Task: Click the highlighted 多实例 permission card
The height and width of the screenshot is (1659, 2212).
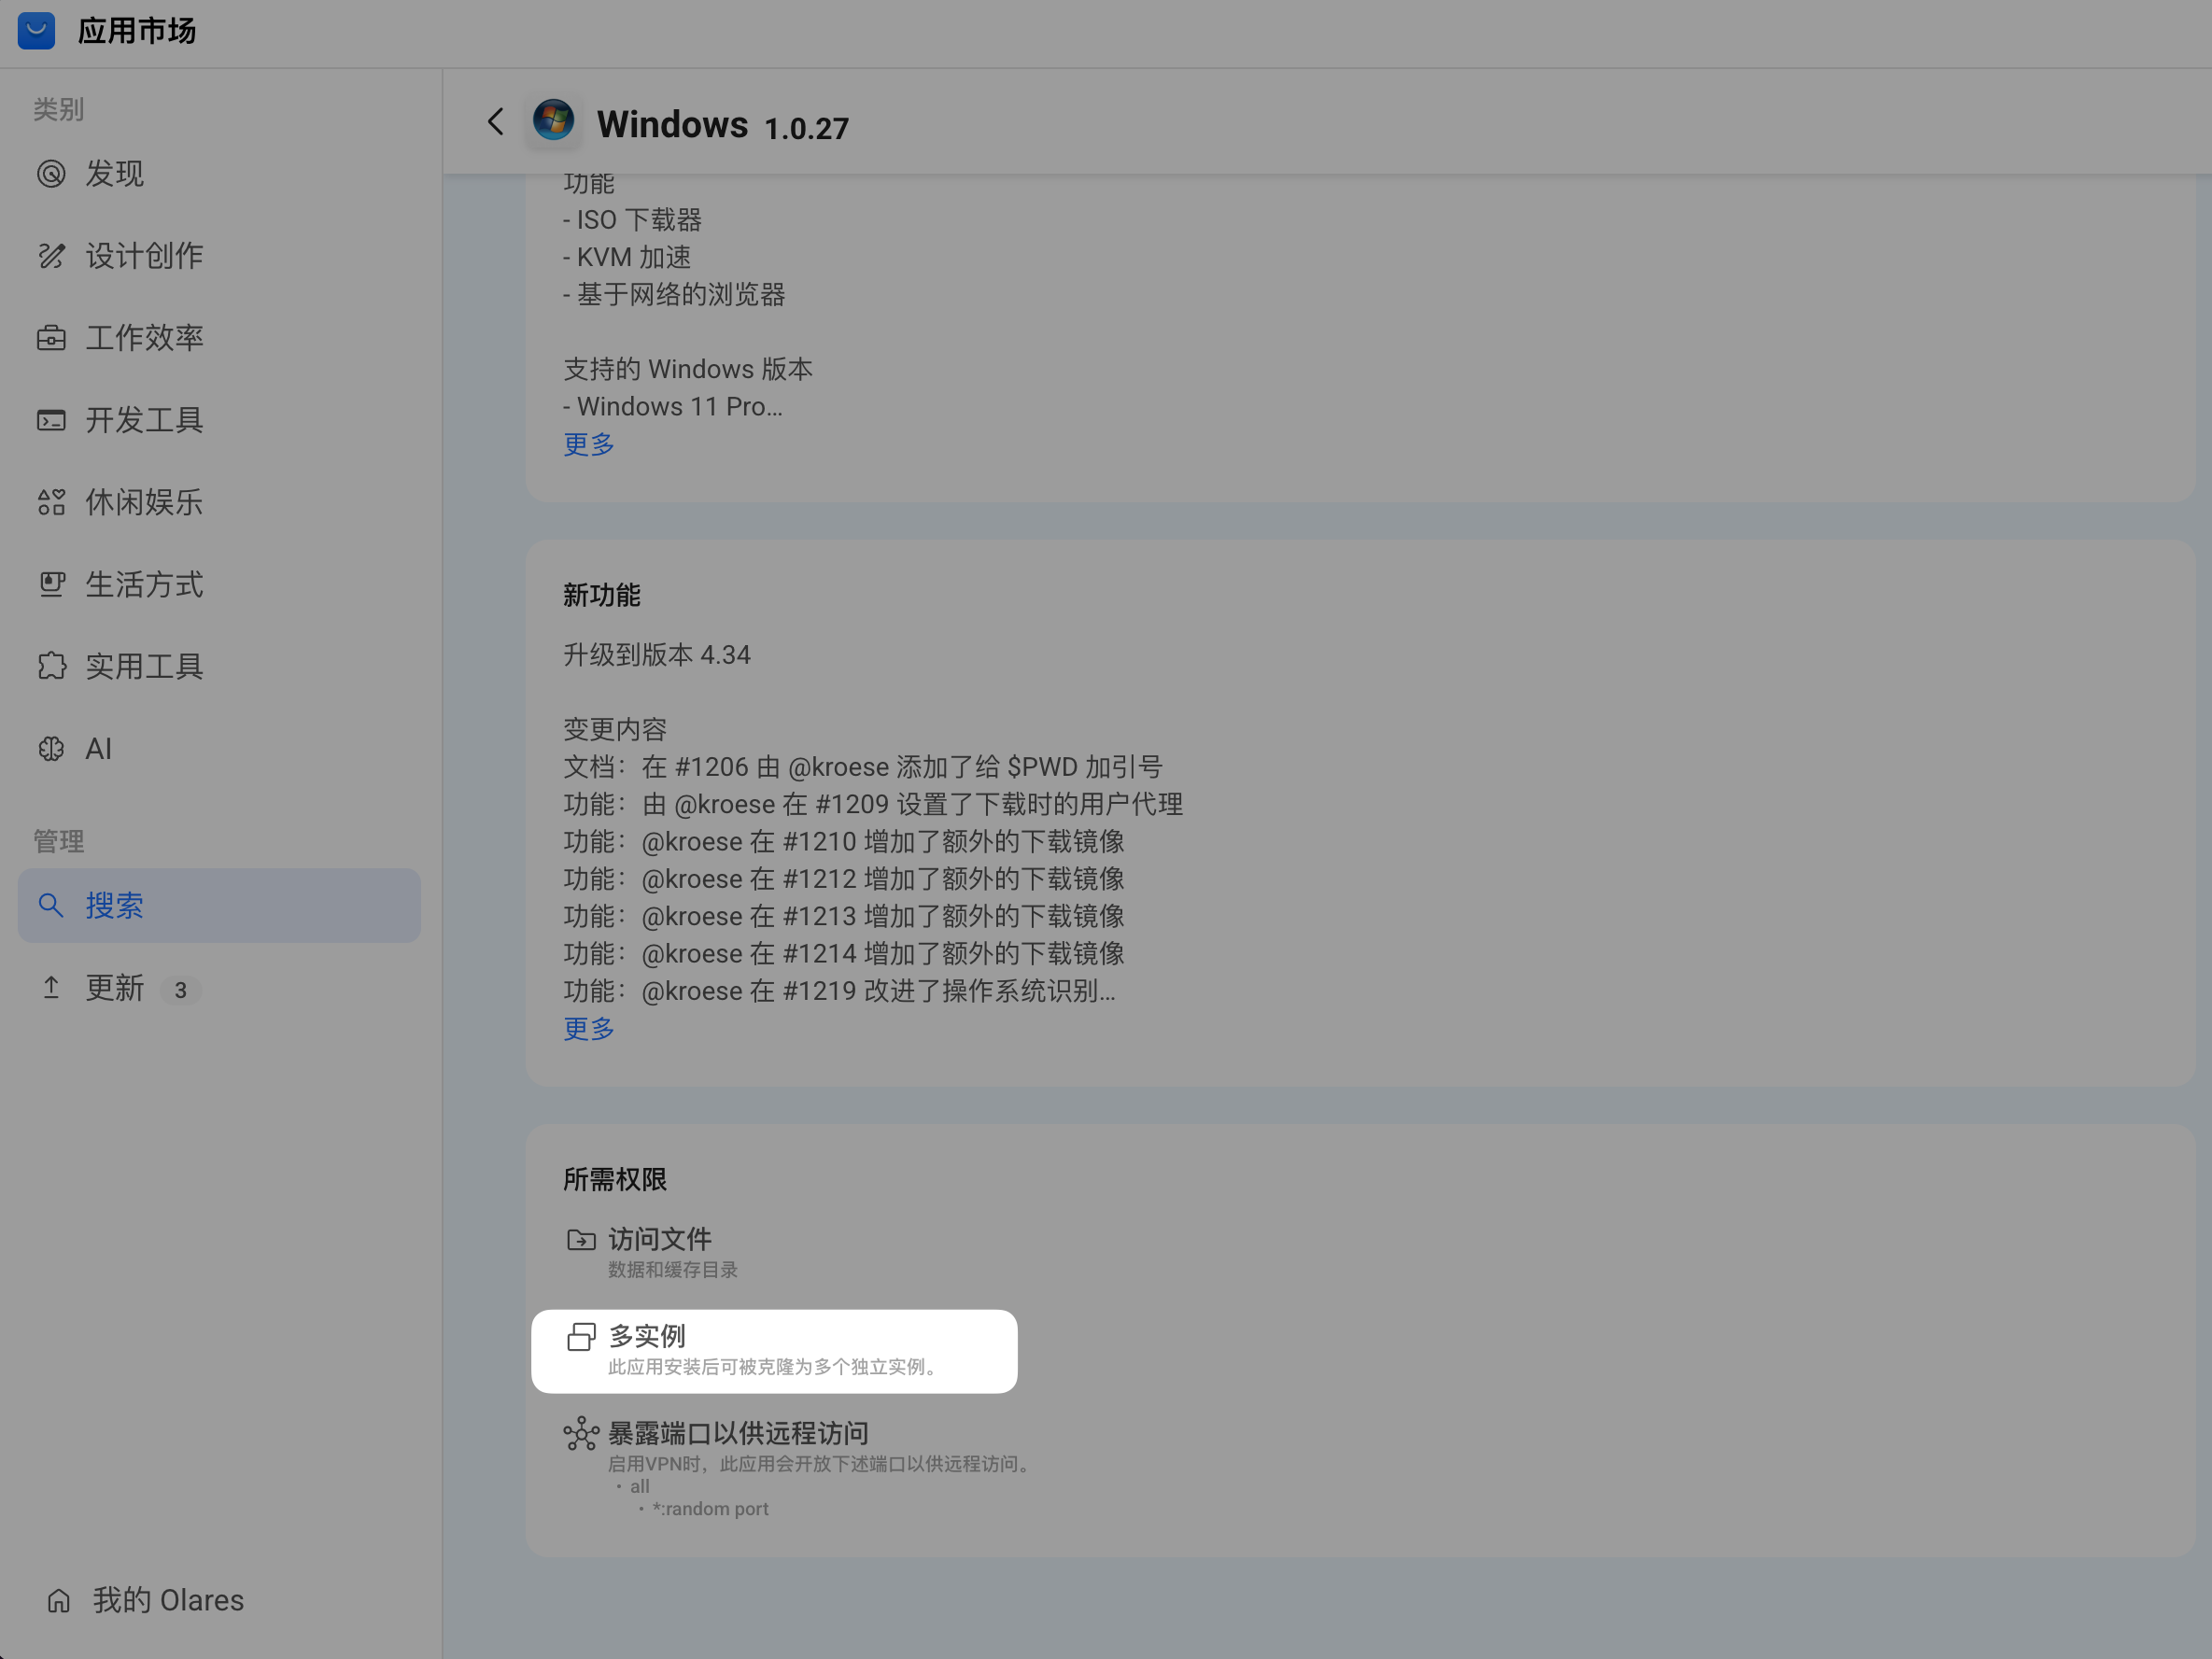Action: pos(774,1350)
